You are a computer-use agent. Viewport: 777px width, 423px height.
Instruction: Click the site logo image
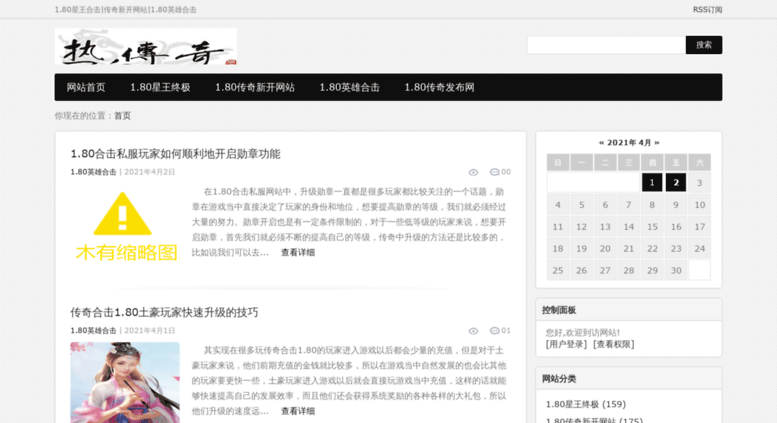coord(146,47)
